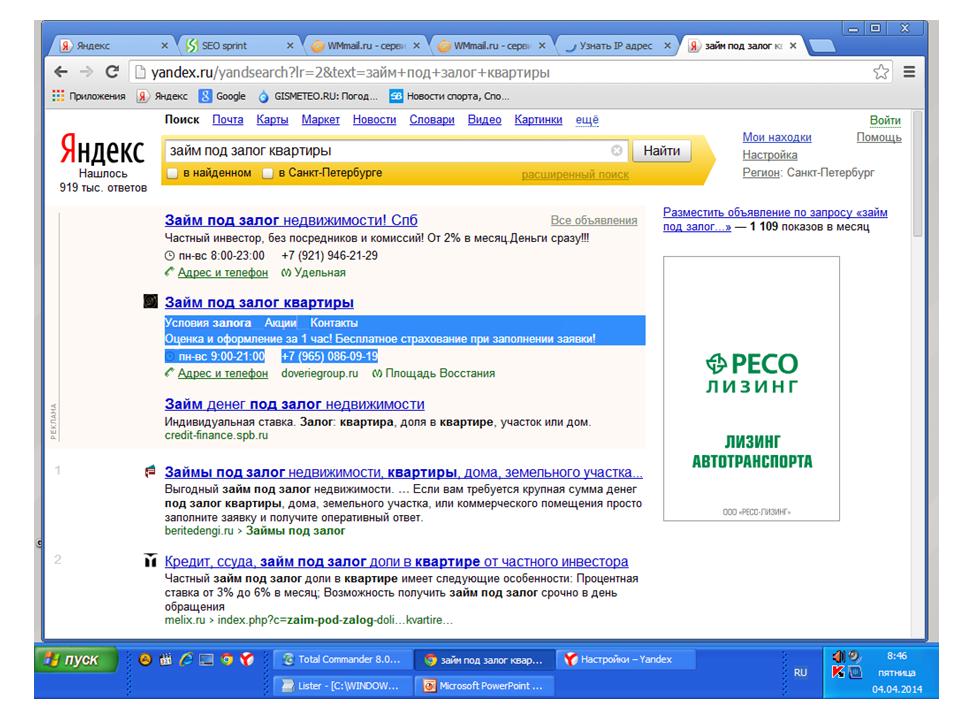
Task: Click the favicon beside melix.ru result
Action: [x=151, y=561]
